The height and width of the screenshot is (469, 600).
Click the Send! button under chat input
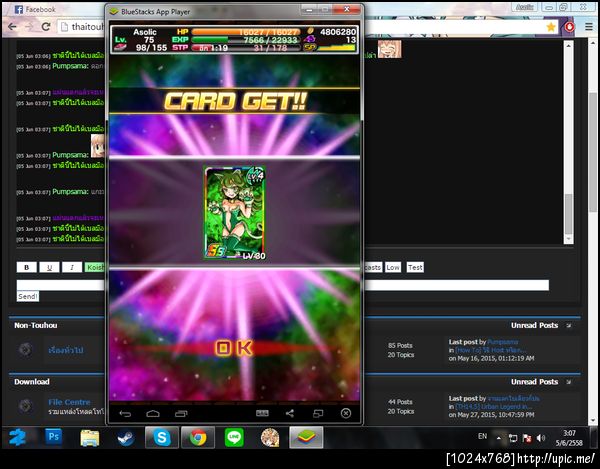pos(28,296)
